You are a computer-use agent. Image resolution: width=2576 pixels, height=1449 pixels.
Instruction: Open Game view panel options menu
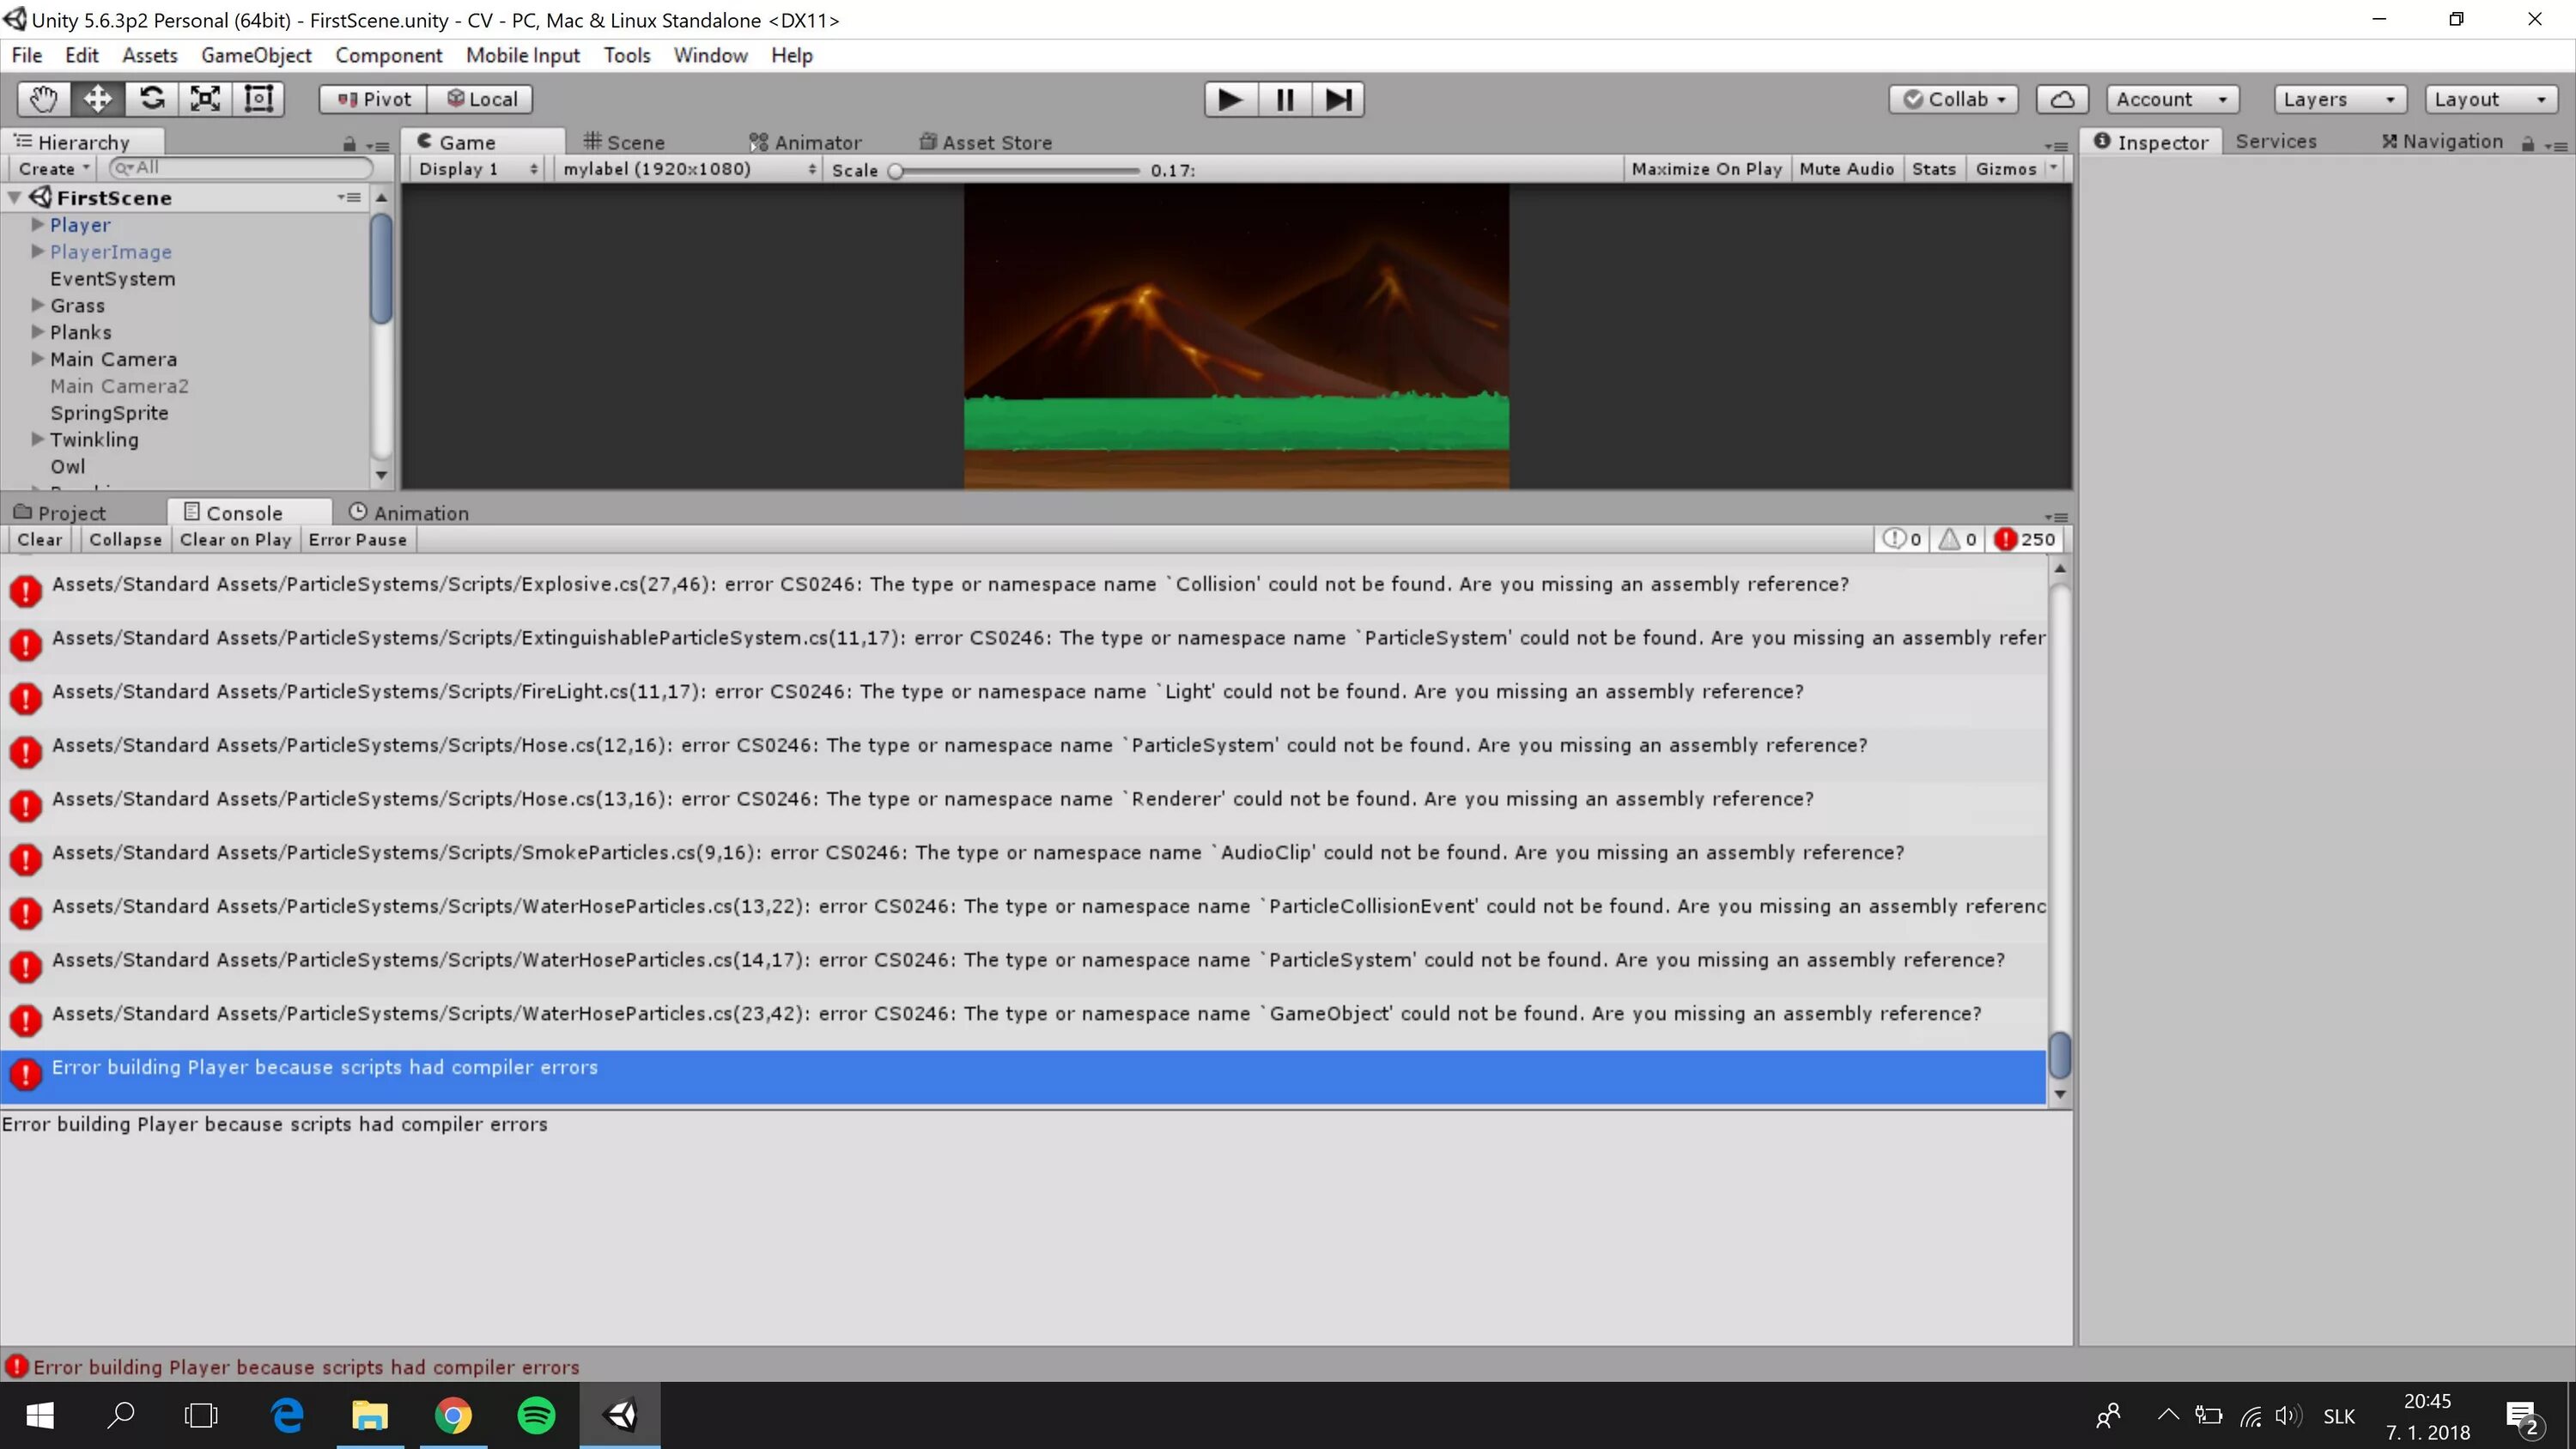click(2056, 145)
